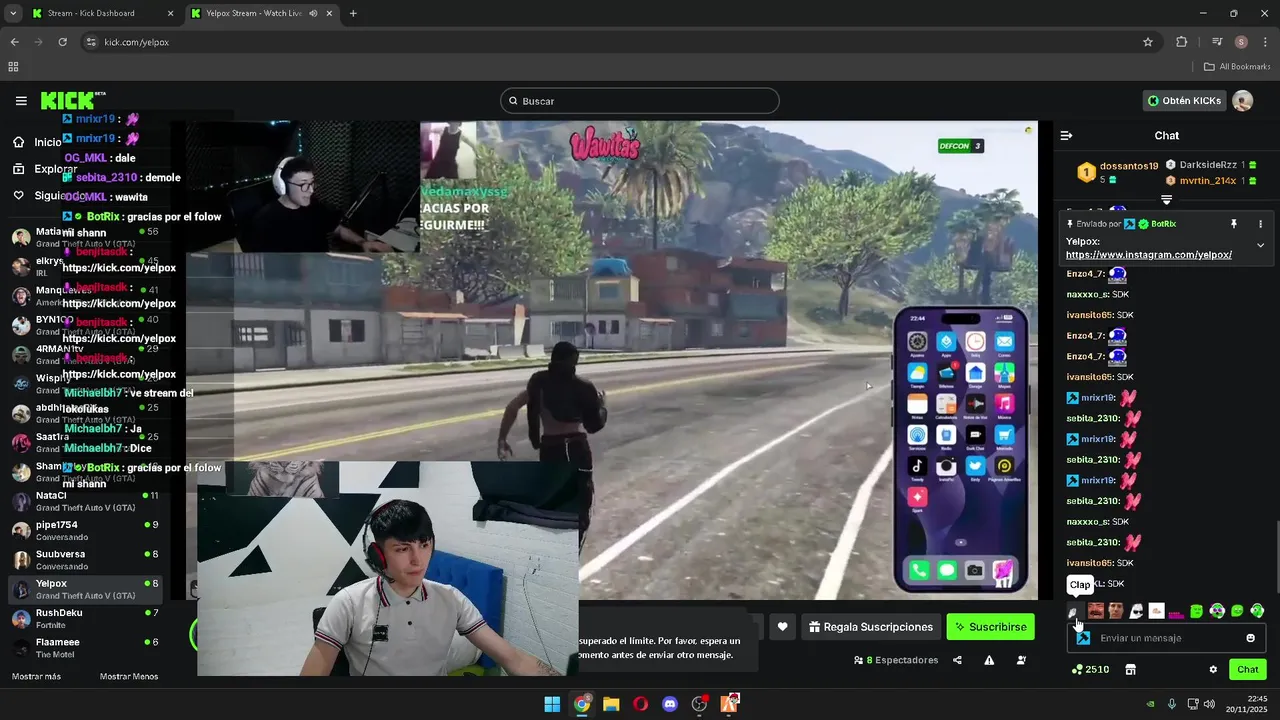
Task: Open a new browser tab
Action: point(353,13)
